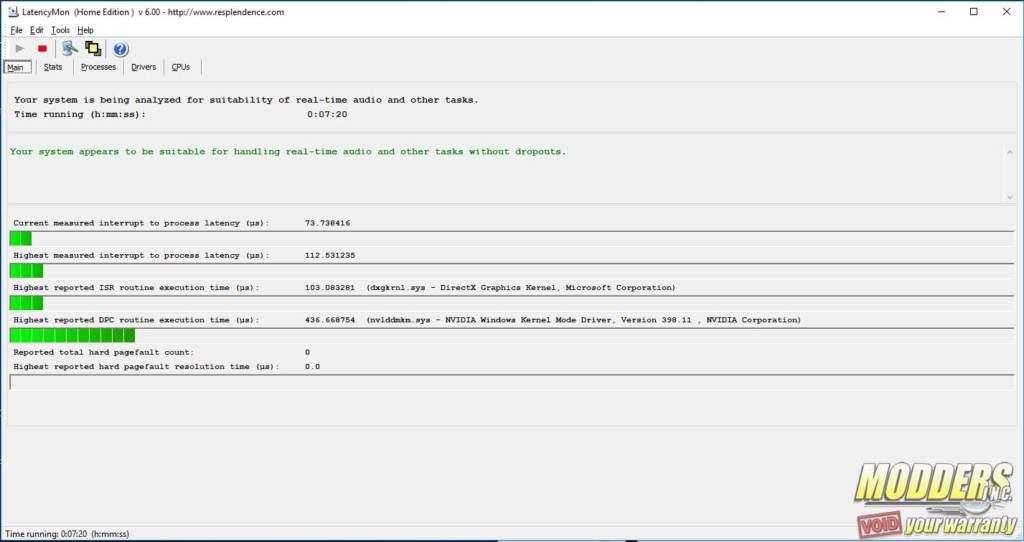Image resolution: width=1024 pixels, height=542 pixels.
Task: Maximize the LatencyMon window
Action: click(974, 12)
